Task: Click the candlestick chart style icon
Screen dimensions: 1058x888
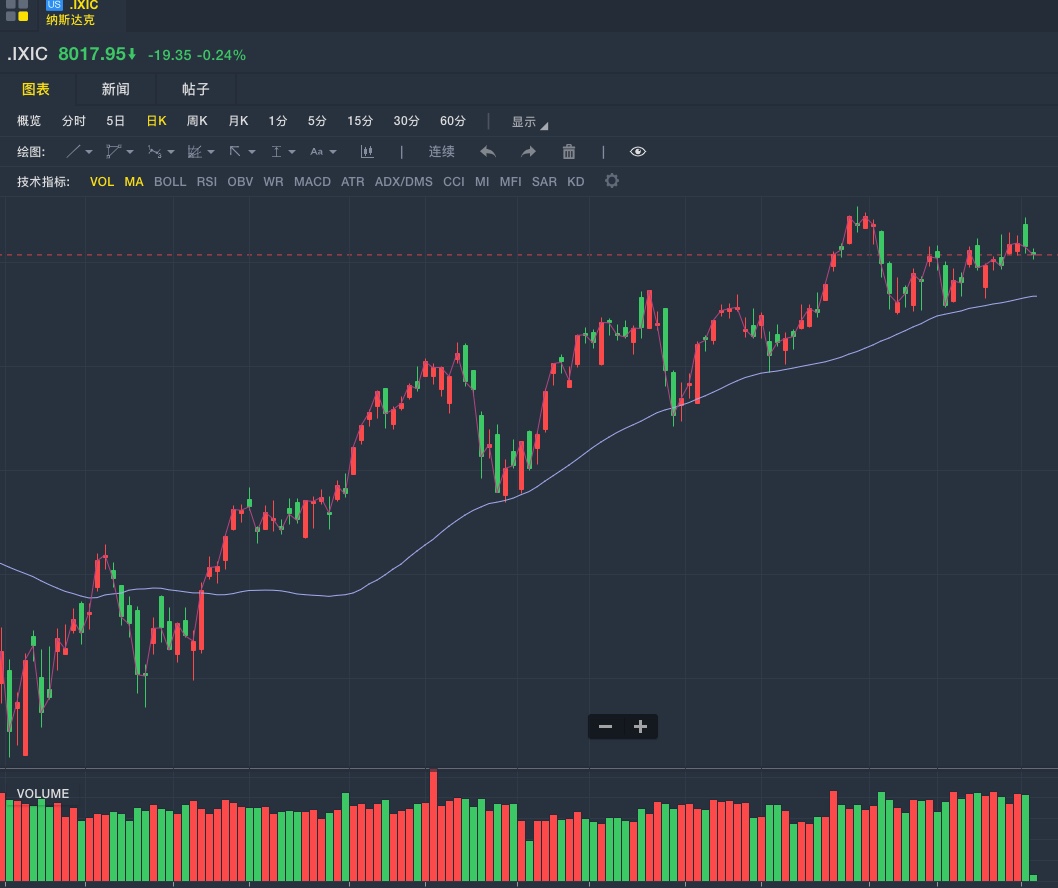Action: click(367, 152)
